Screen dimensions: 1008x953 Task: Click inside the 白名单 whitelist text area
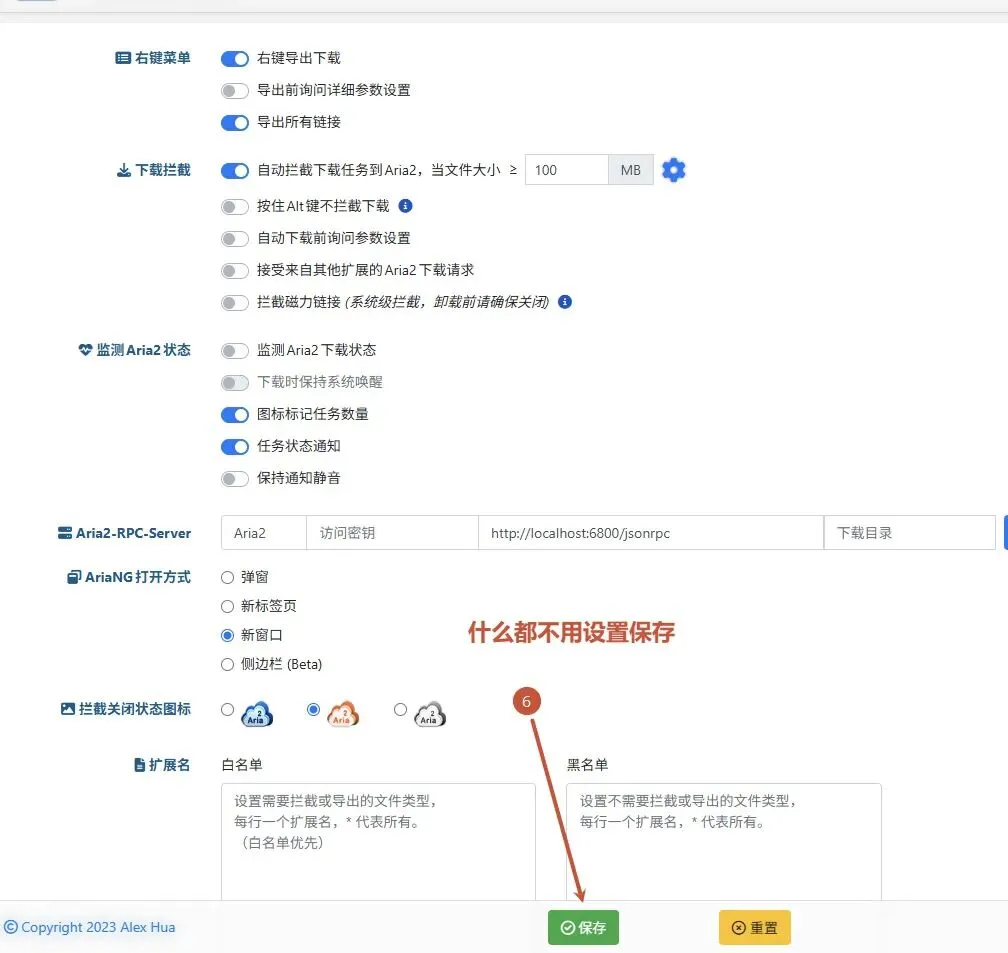click(x=378, y=842)
